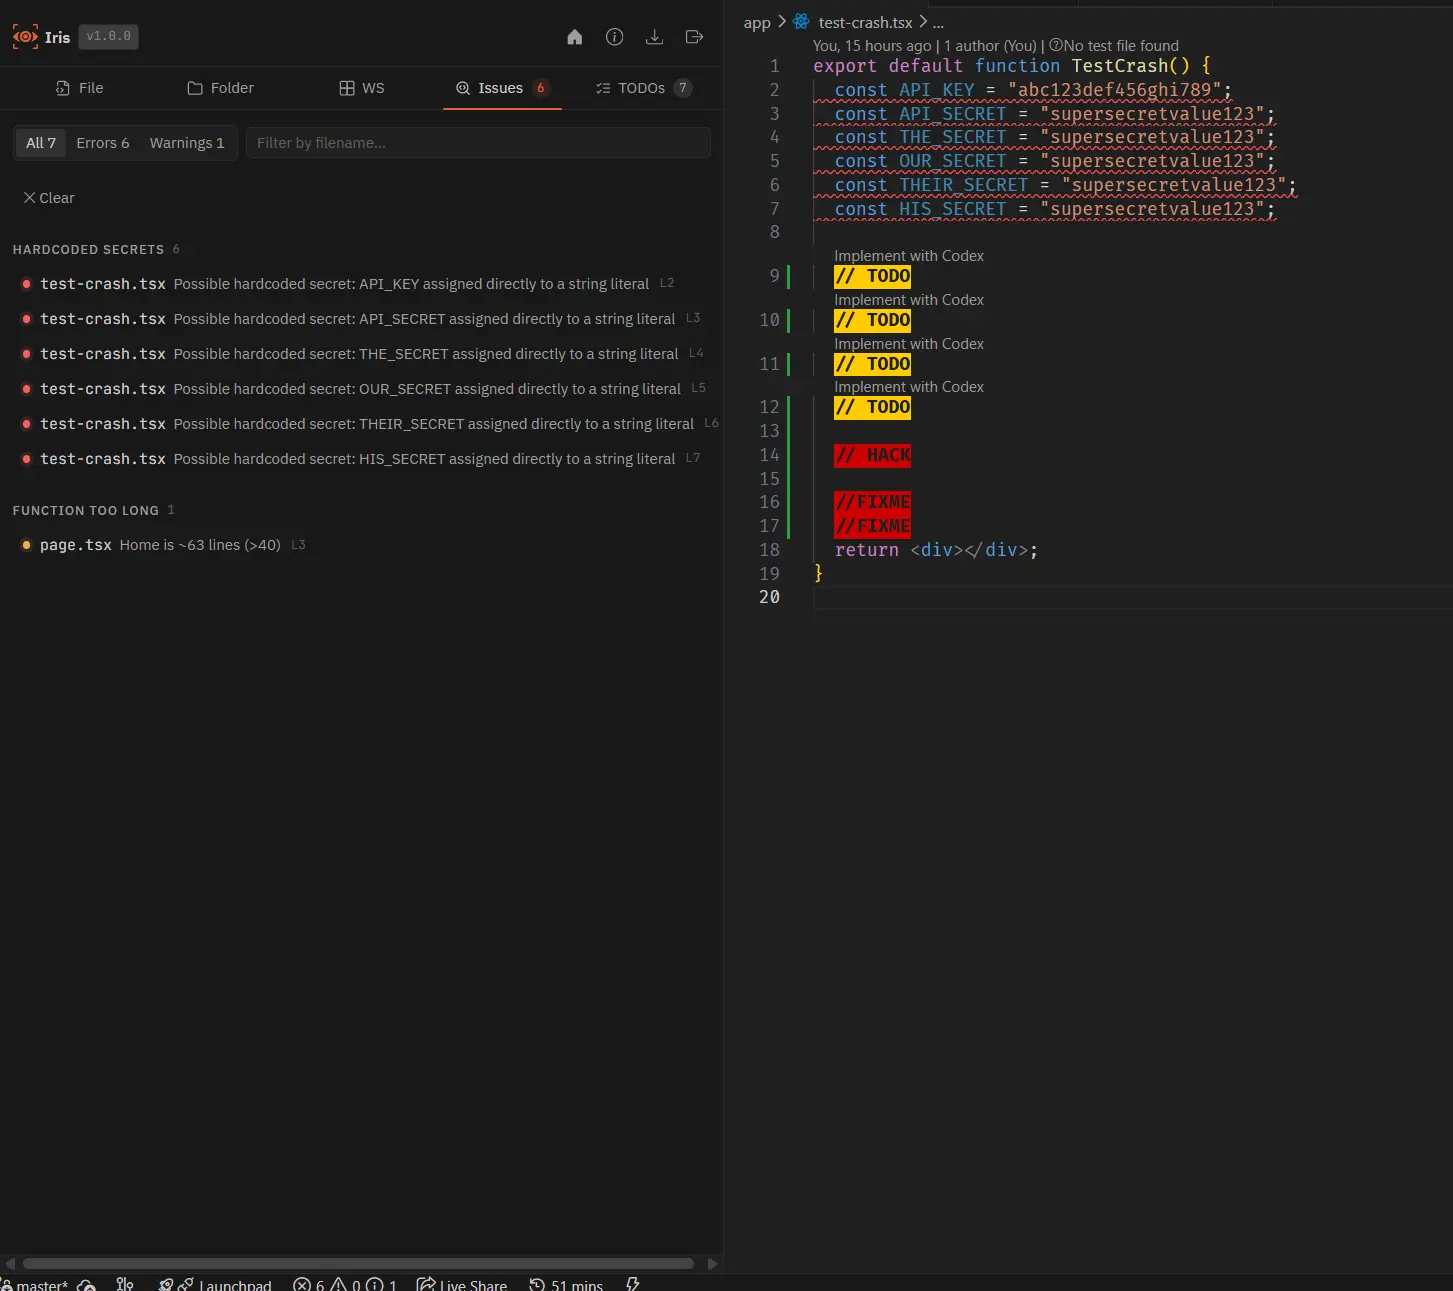Click the Iris eye logo
1453x1291 pixels.
25,37
